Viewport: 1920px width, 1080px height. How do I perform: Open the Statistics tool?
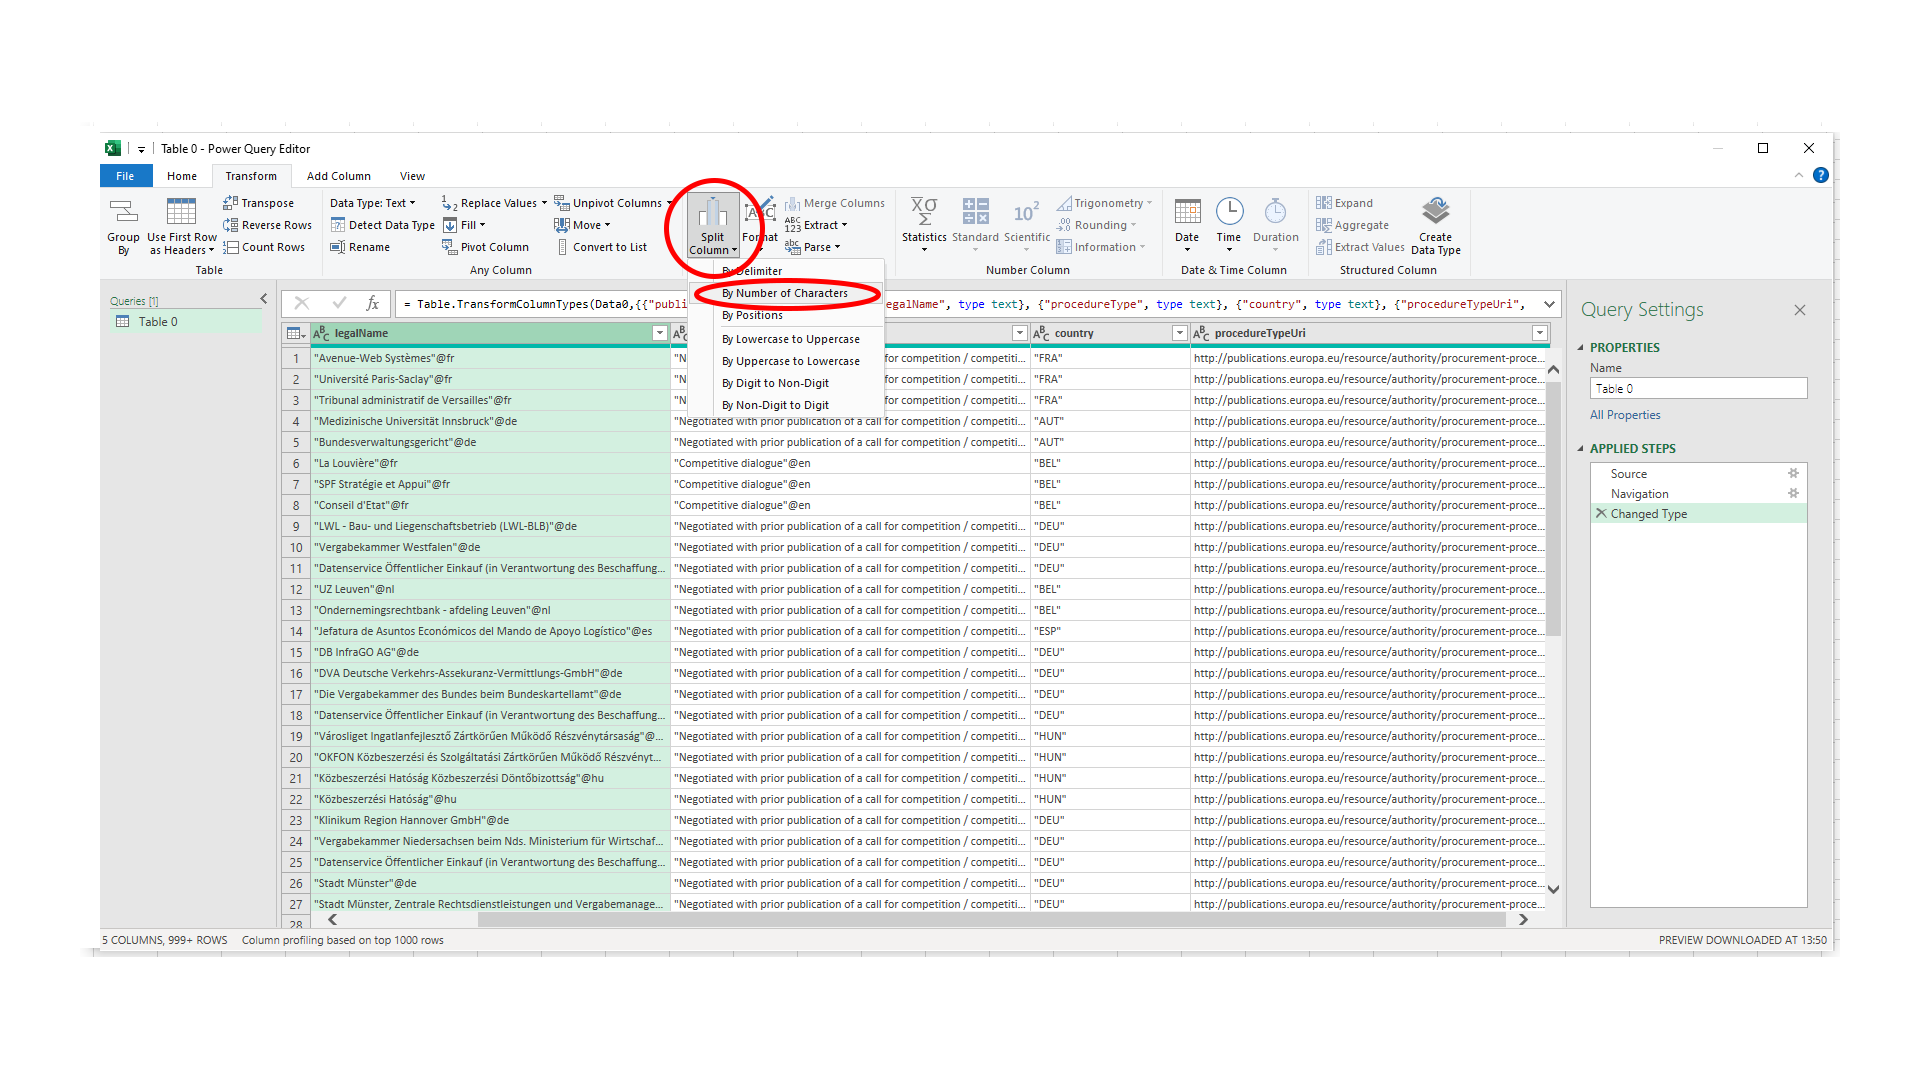[x=923, y=224]
